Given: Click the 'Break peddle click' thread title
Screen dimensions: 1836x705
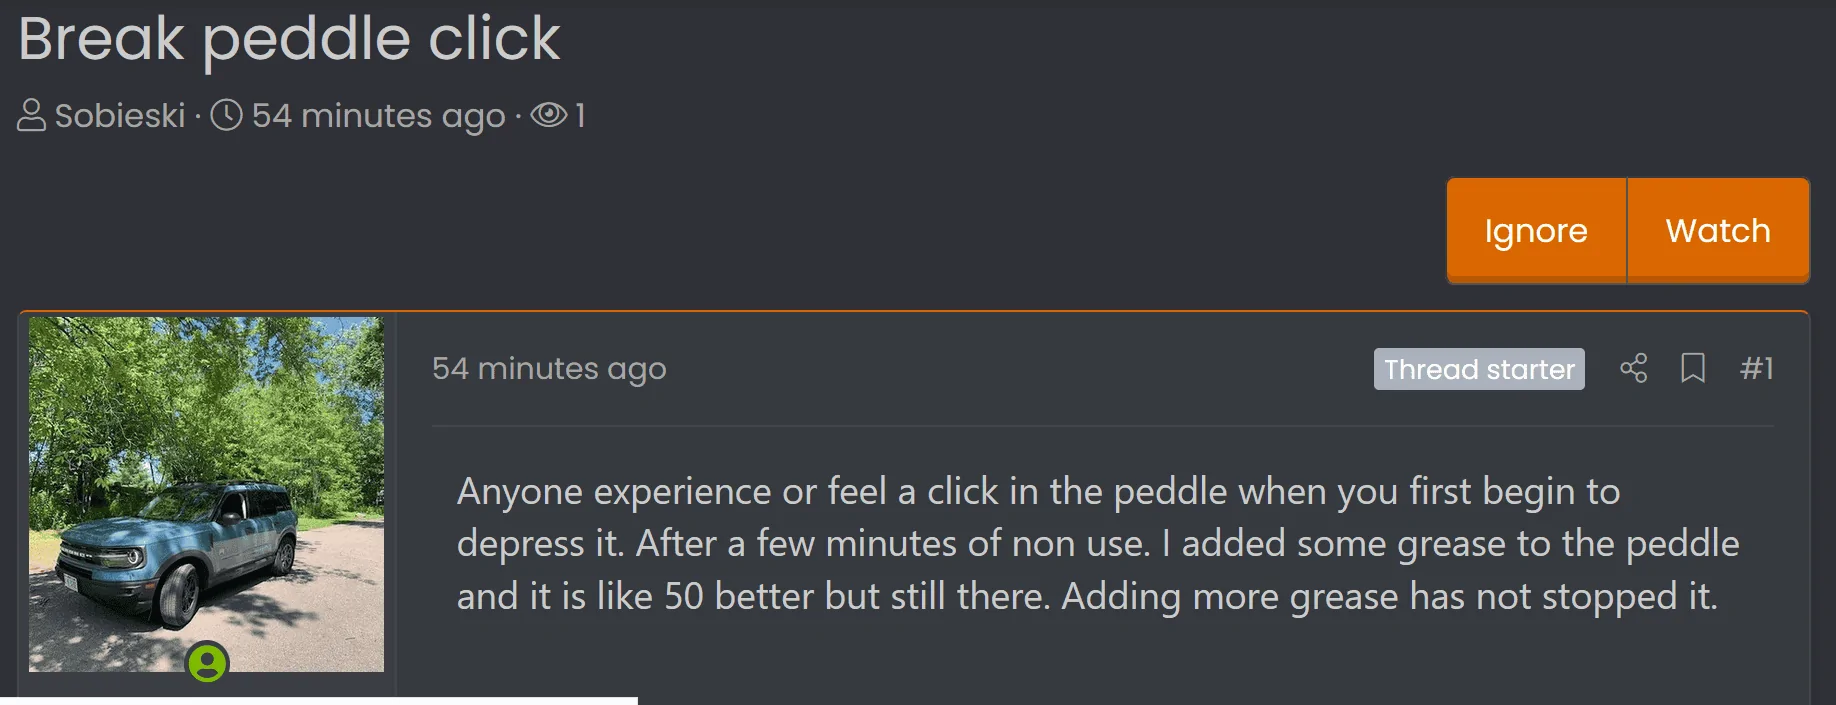Looking at the screenshot, I should point(289,40).
